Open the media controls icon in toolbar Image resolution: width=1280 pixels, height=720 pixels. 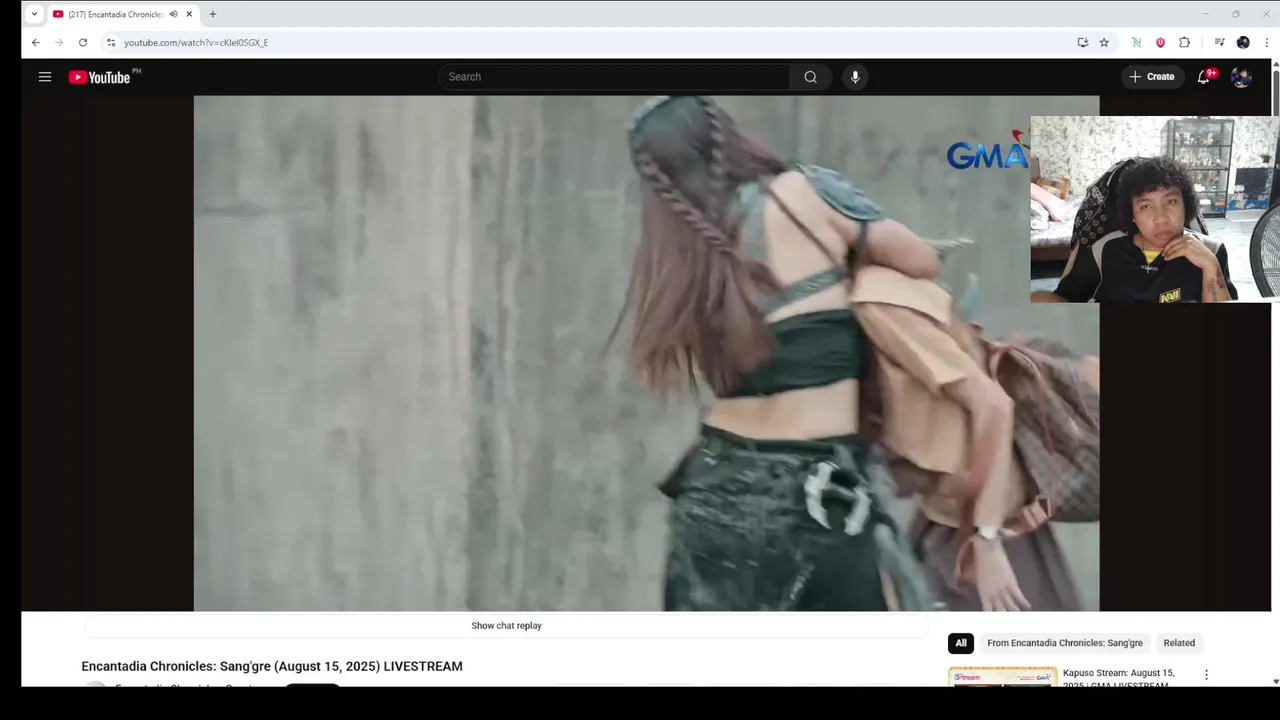(1219, 43)
